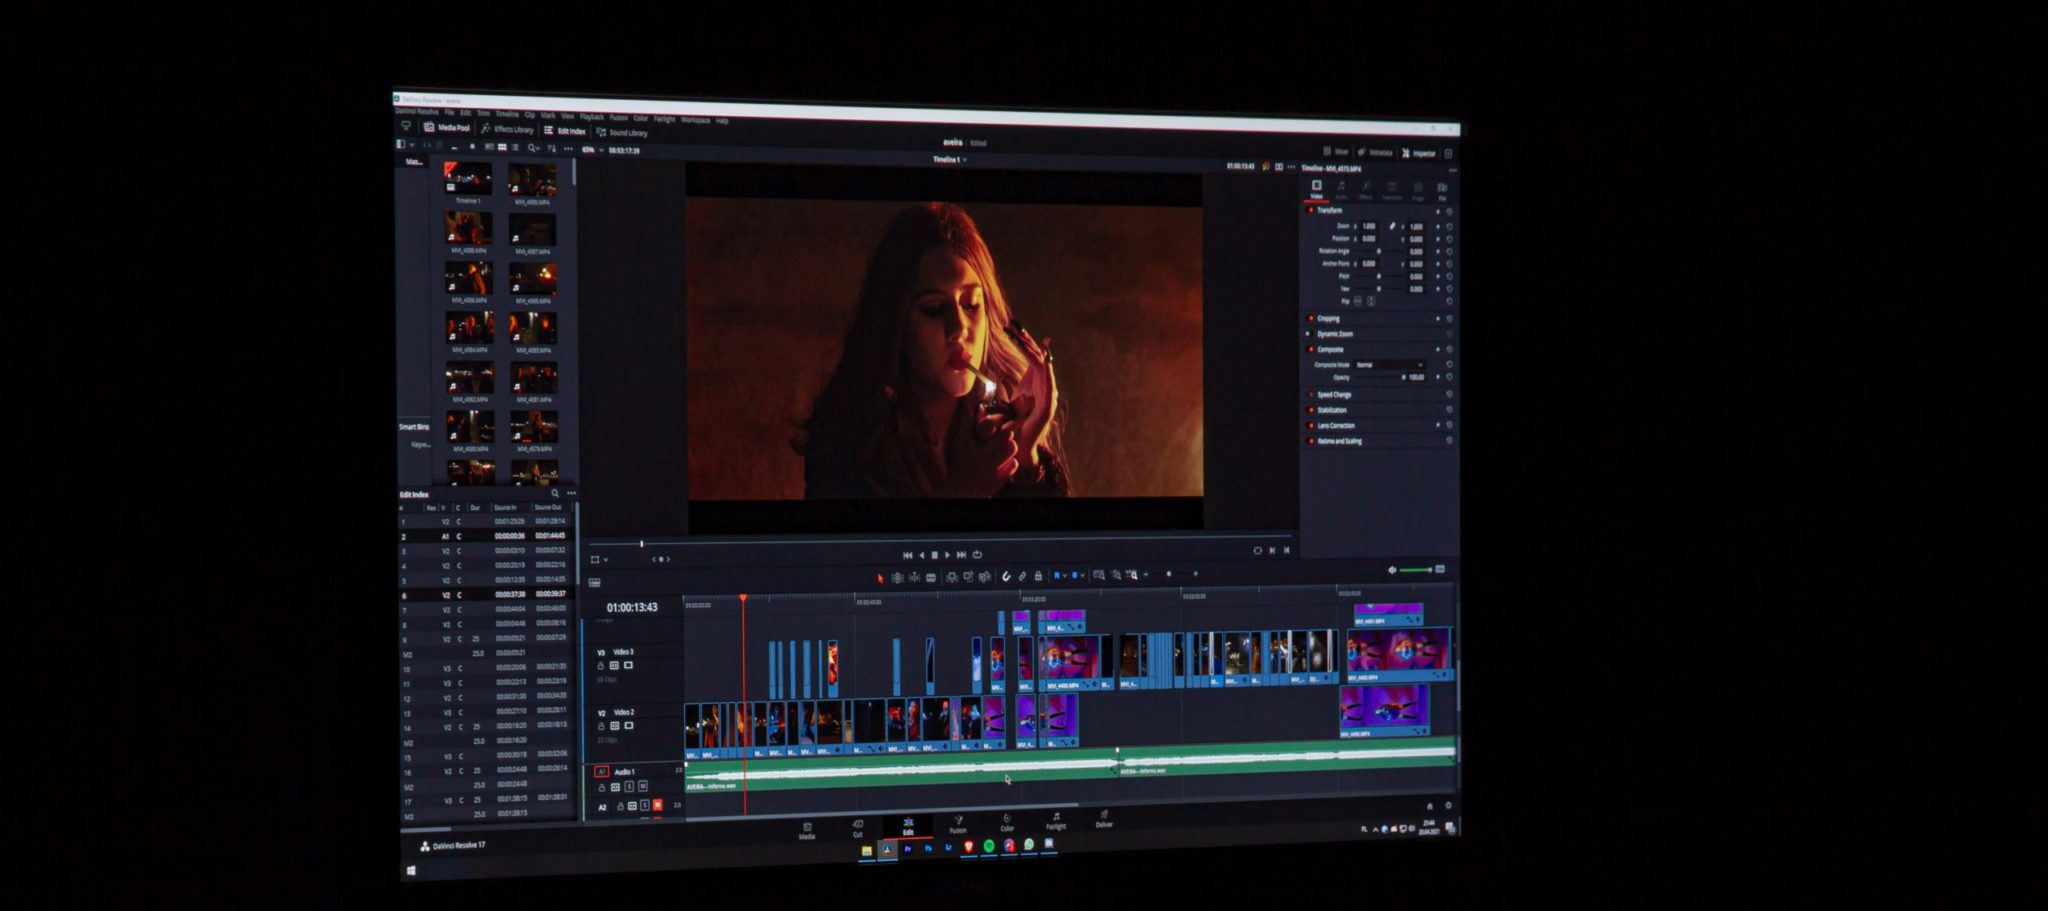This screenshot has width=2048, height=911.
Task: Mute the Audio 1 track
Action: [642, 786]
